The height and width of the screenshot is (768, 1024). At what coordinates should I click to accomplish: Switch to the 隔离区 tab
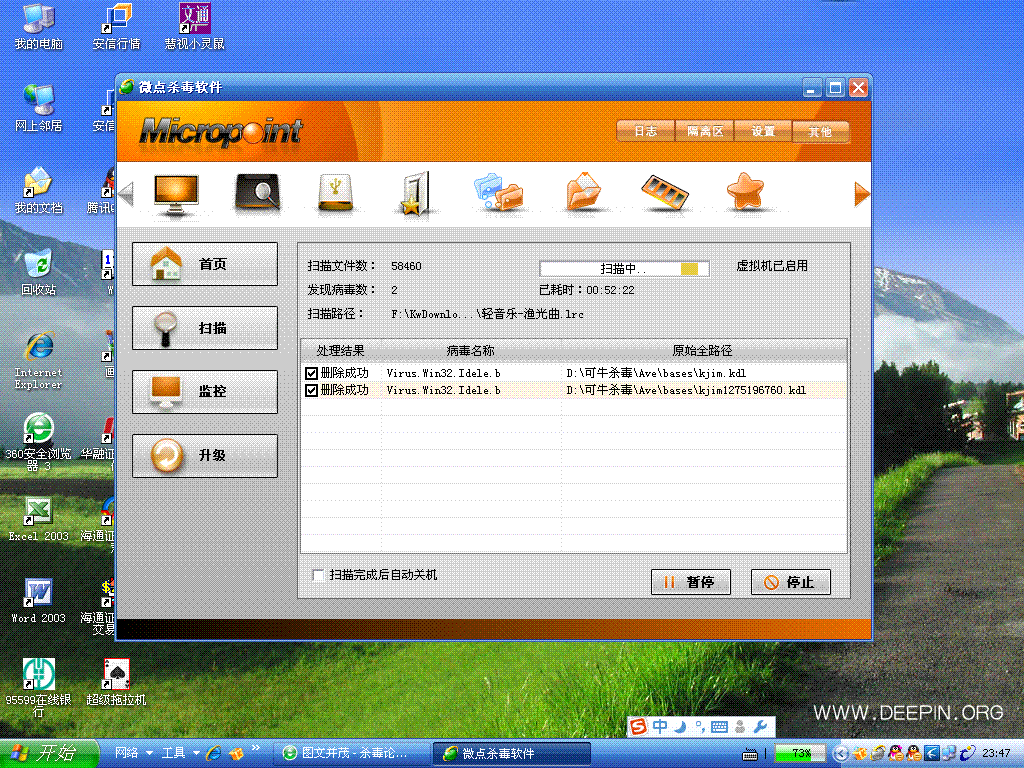[x=704, y=131]
